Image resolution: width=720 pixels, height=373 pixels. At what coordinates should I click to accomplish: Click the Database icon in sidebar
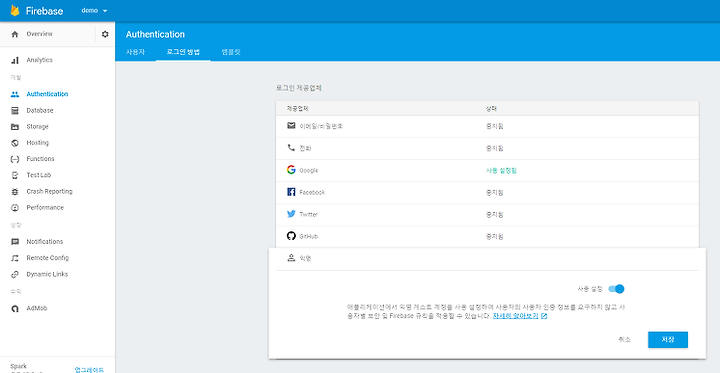click(x=15, y=111)
